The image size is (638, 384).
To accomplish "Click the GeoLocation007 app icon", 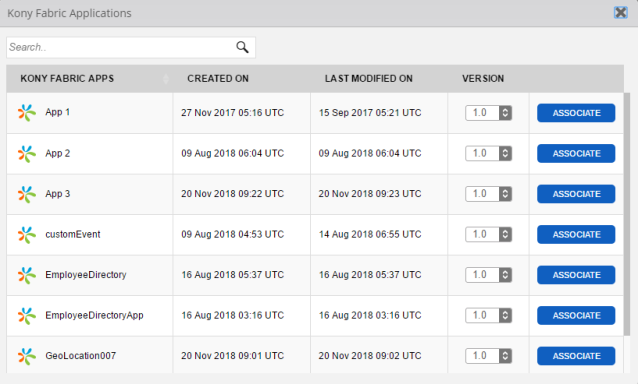I will [27, 356].
